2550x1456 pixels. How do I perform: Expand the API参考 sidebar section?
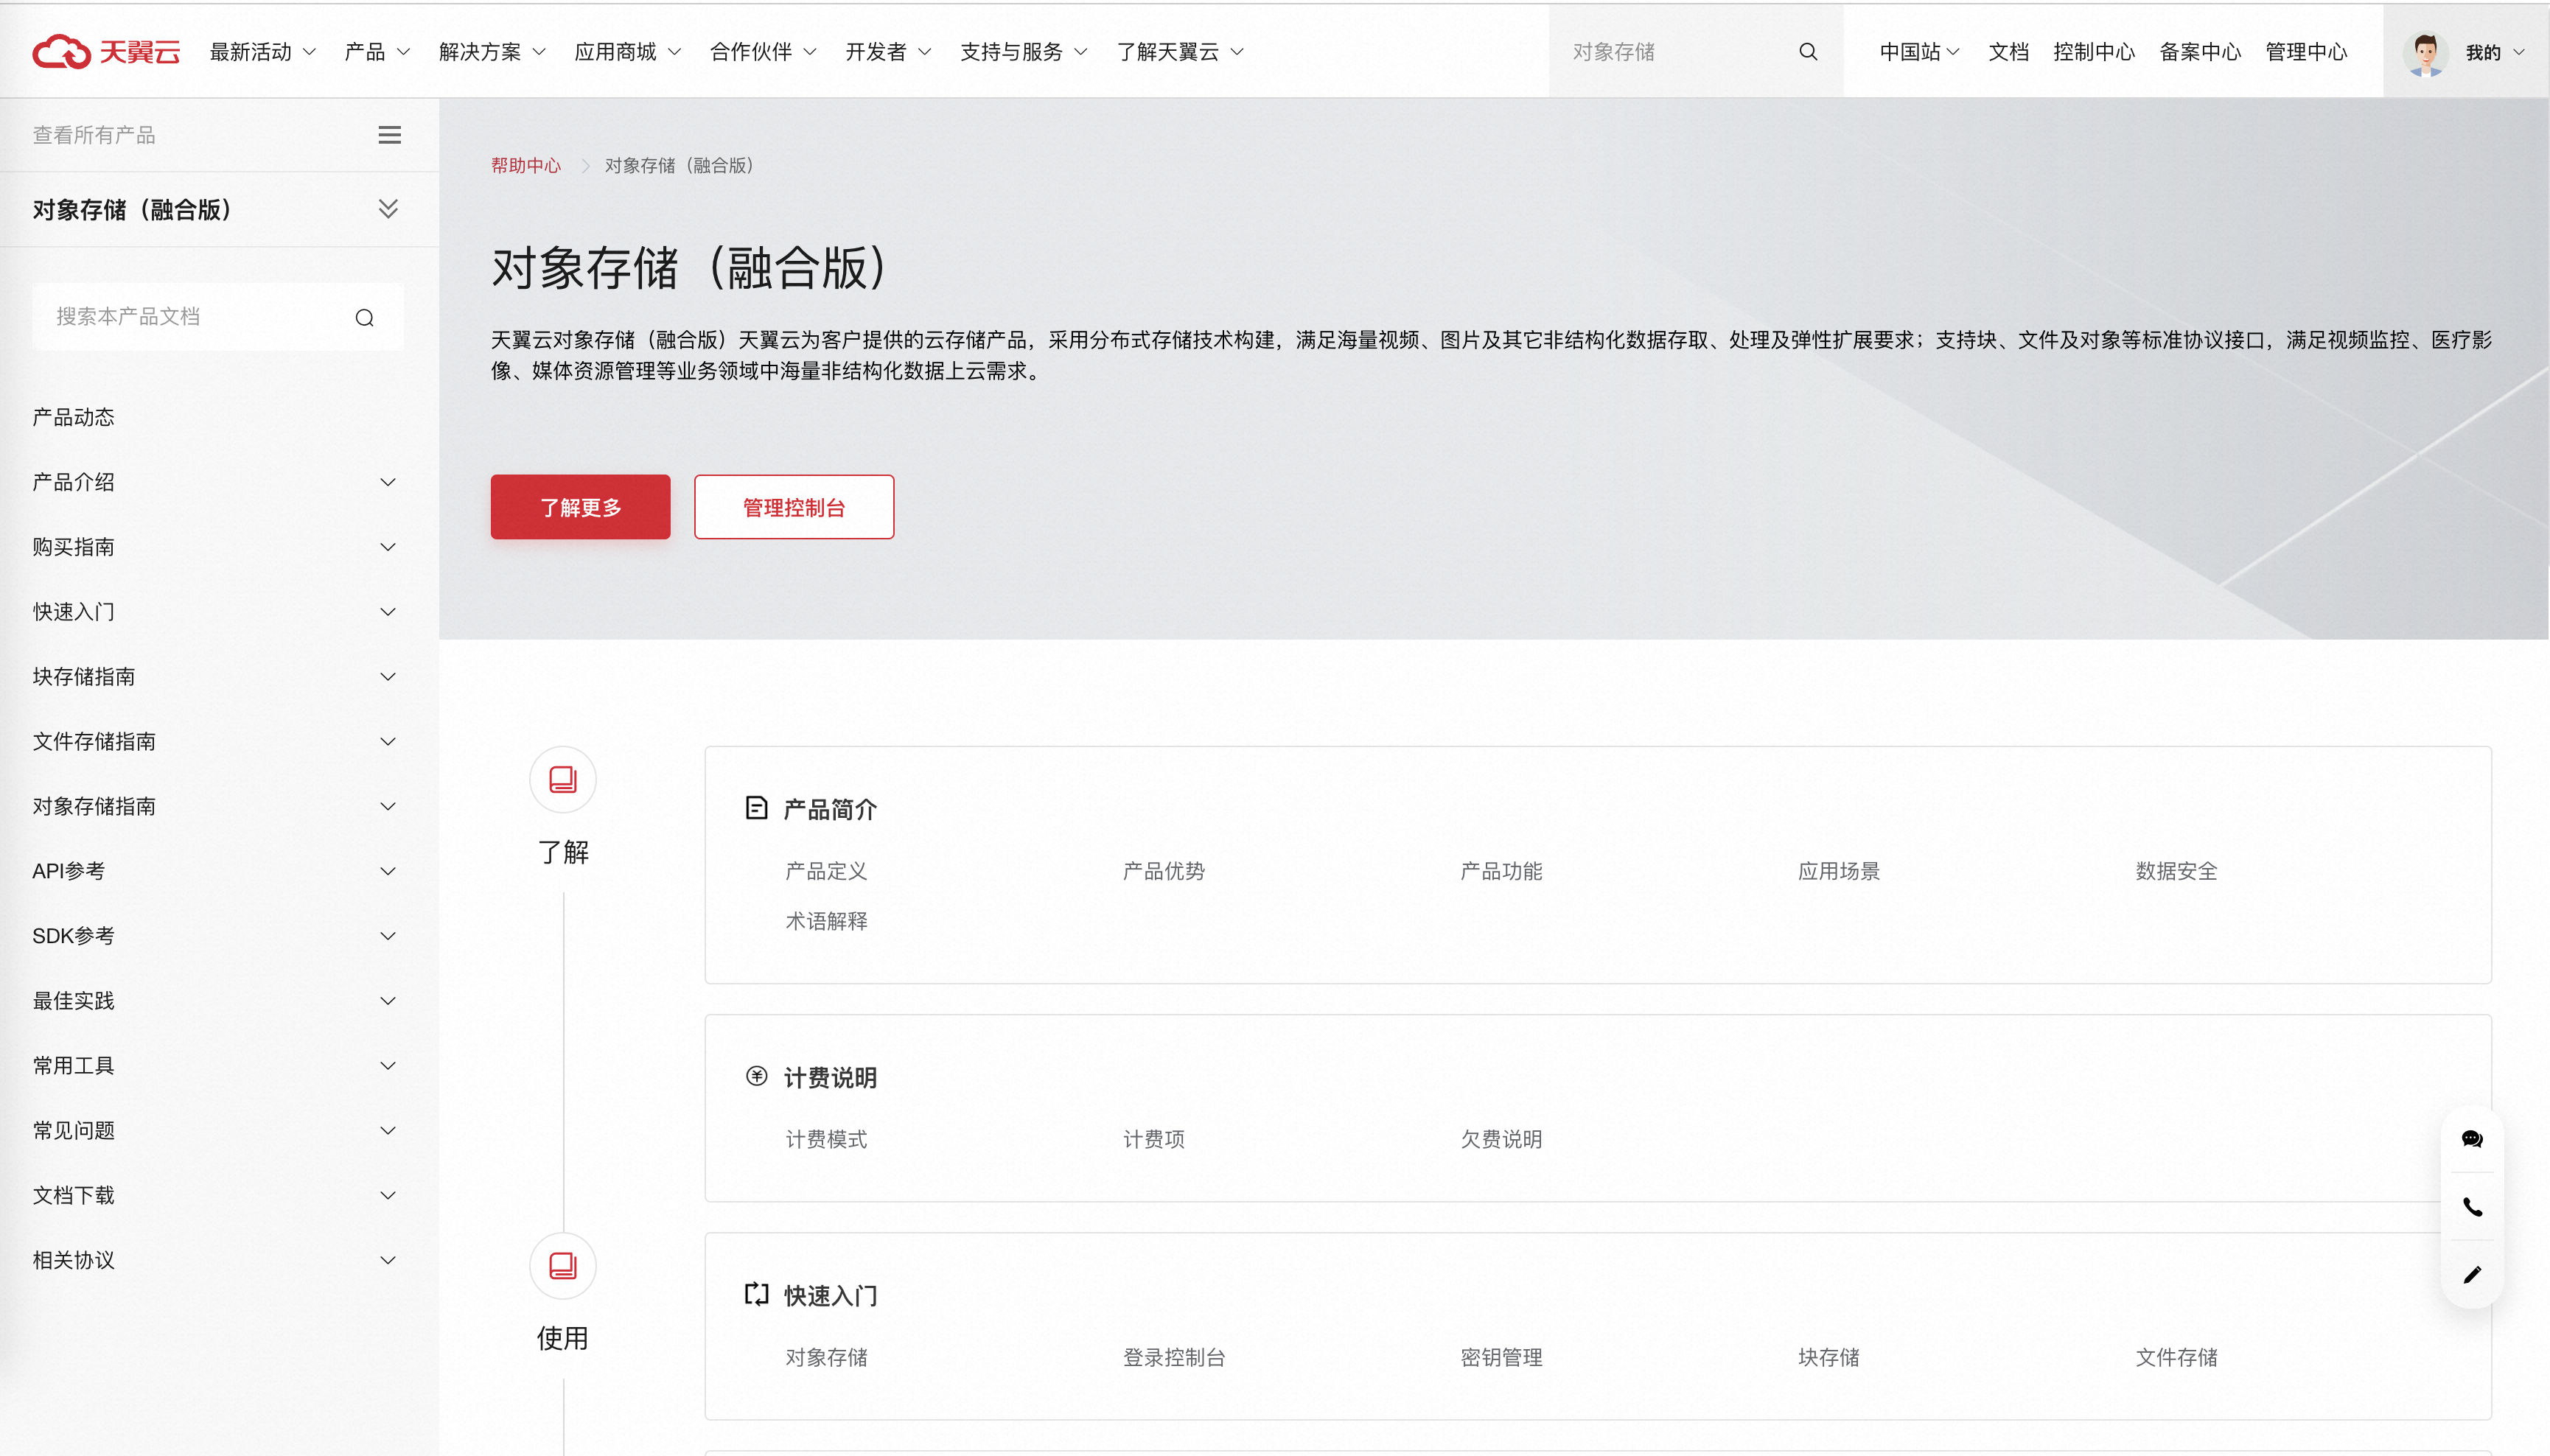tap(388, 871)
